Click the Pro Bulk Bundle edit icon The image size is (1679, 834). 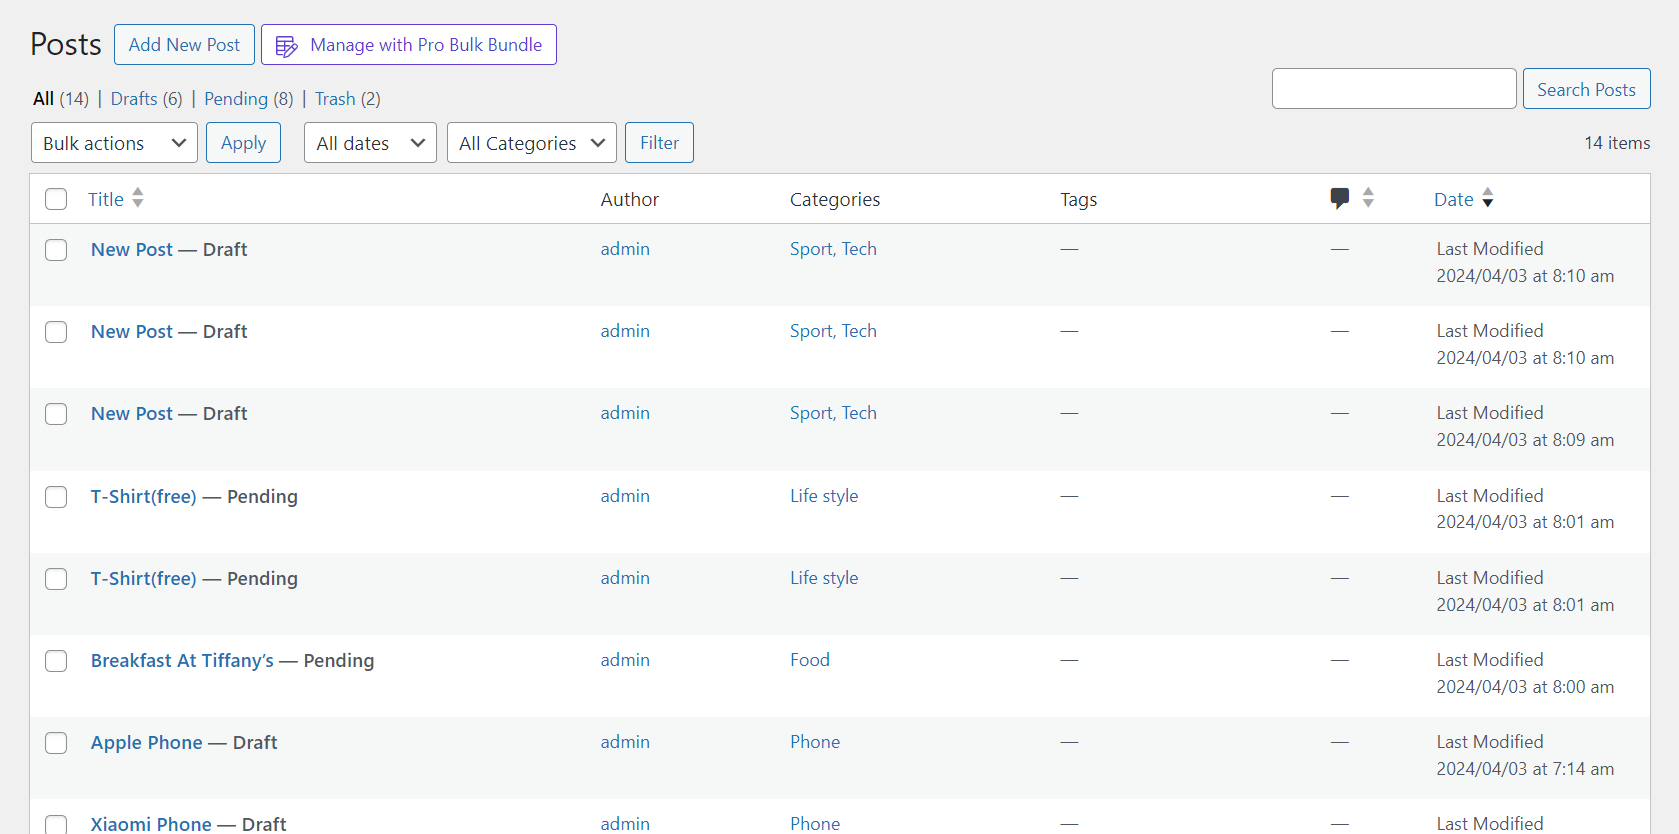tap(286, 46)
